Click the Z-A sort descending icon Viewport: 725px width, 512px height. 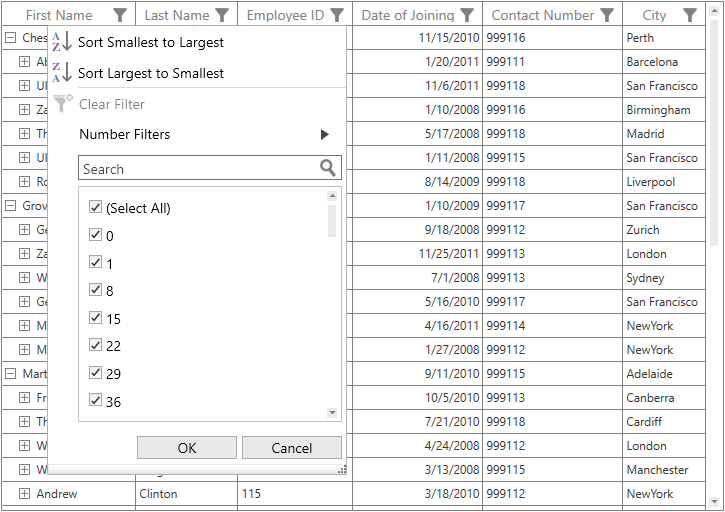[62, 73]
